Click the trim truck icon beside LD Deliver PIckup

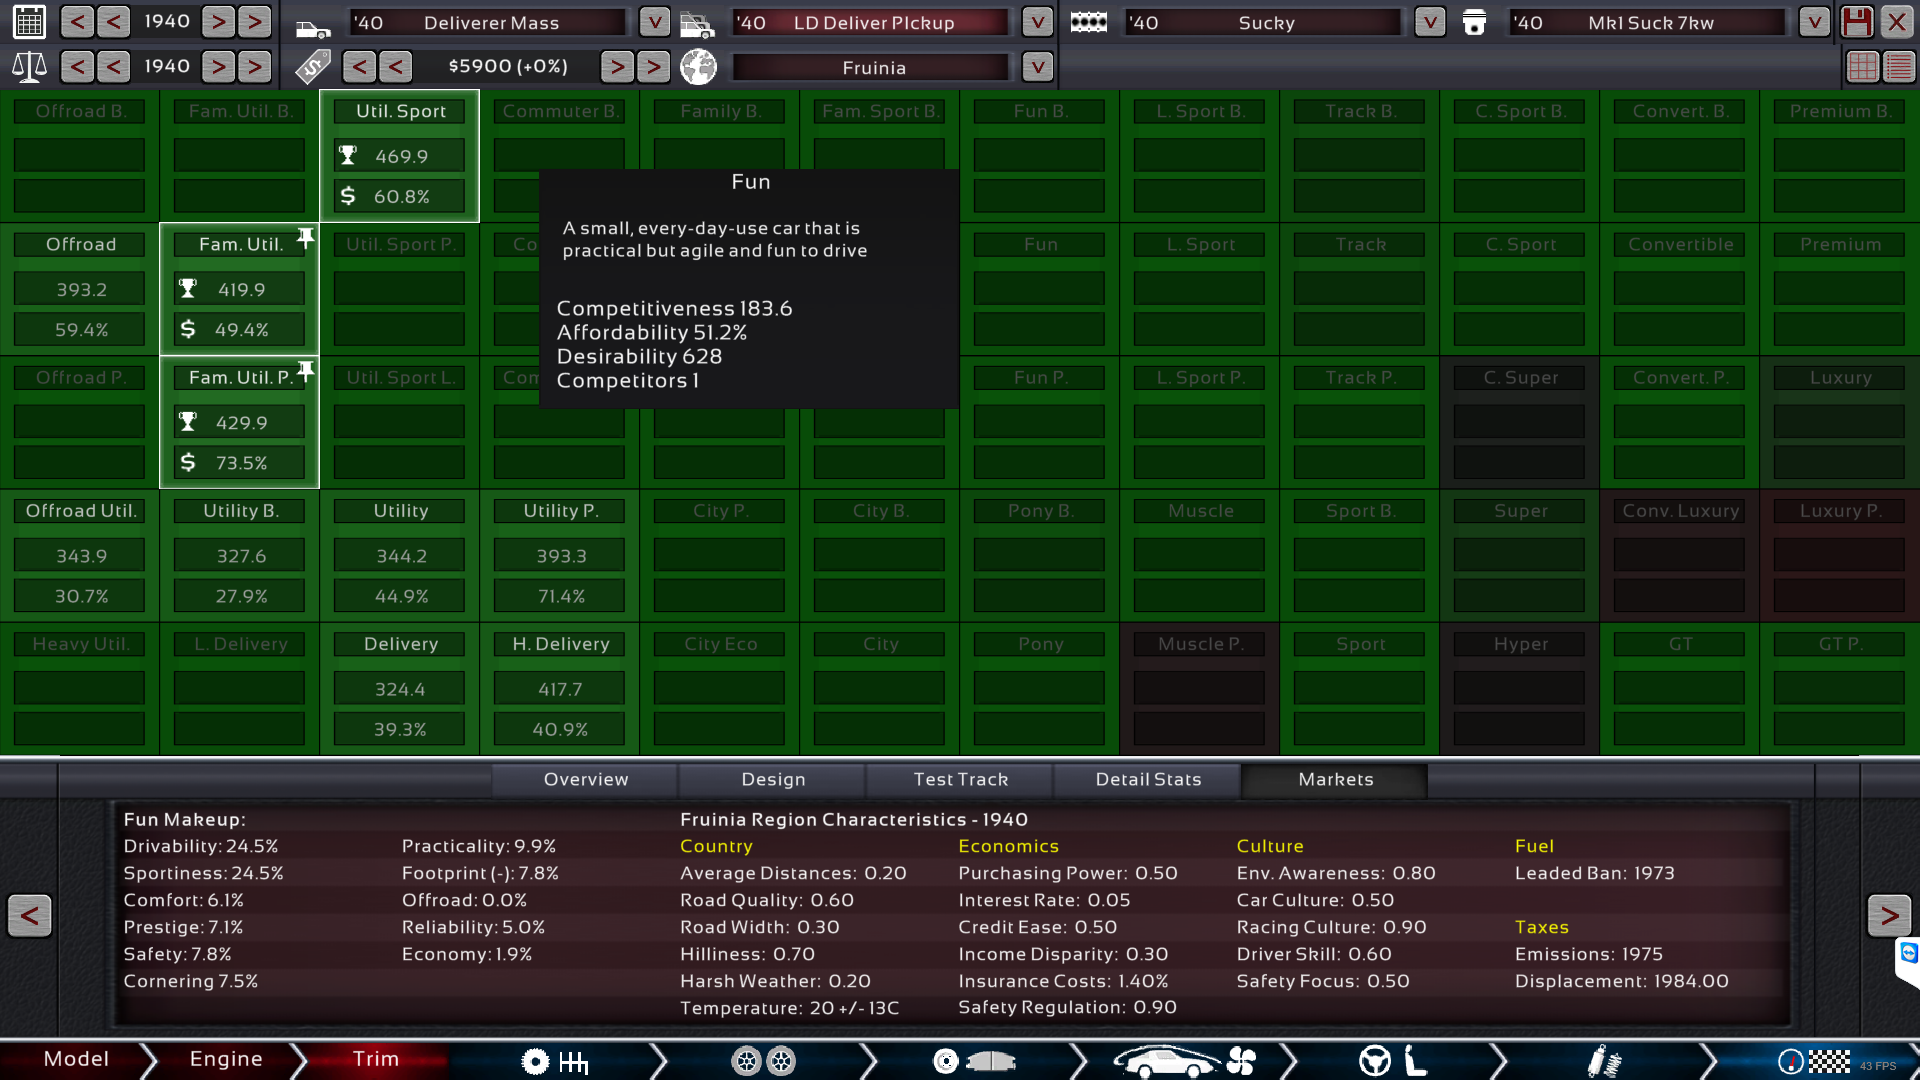point(697,24)
